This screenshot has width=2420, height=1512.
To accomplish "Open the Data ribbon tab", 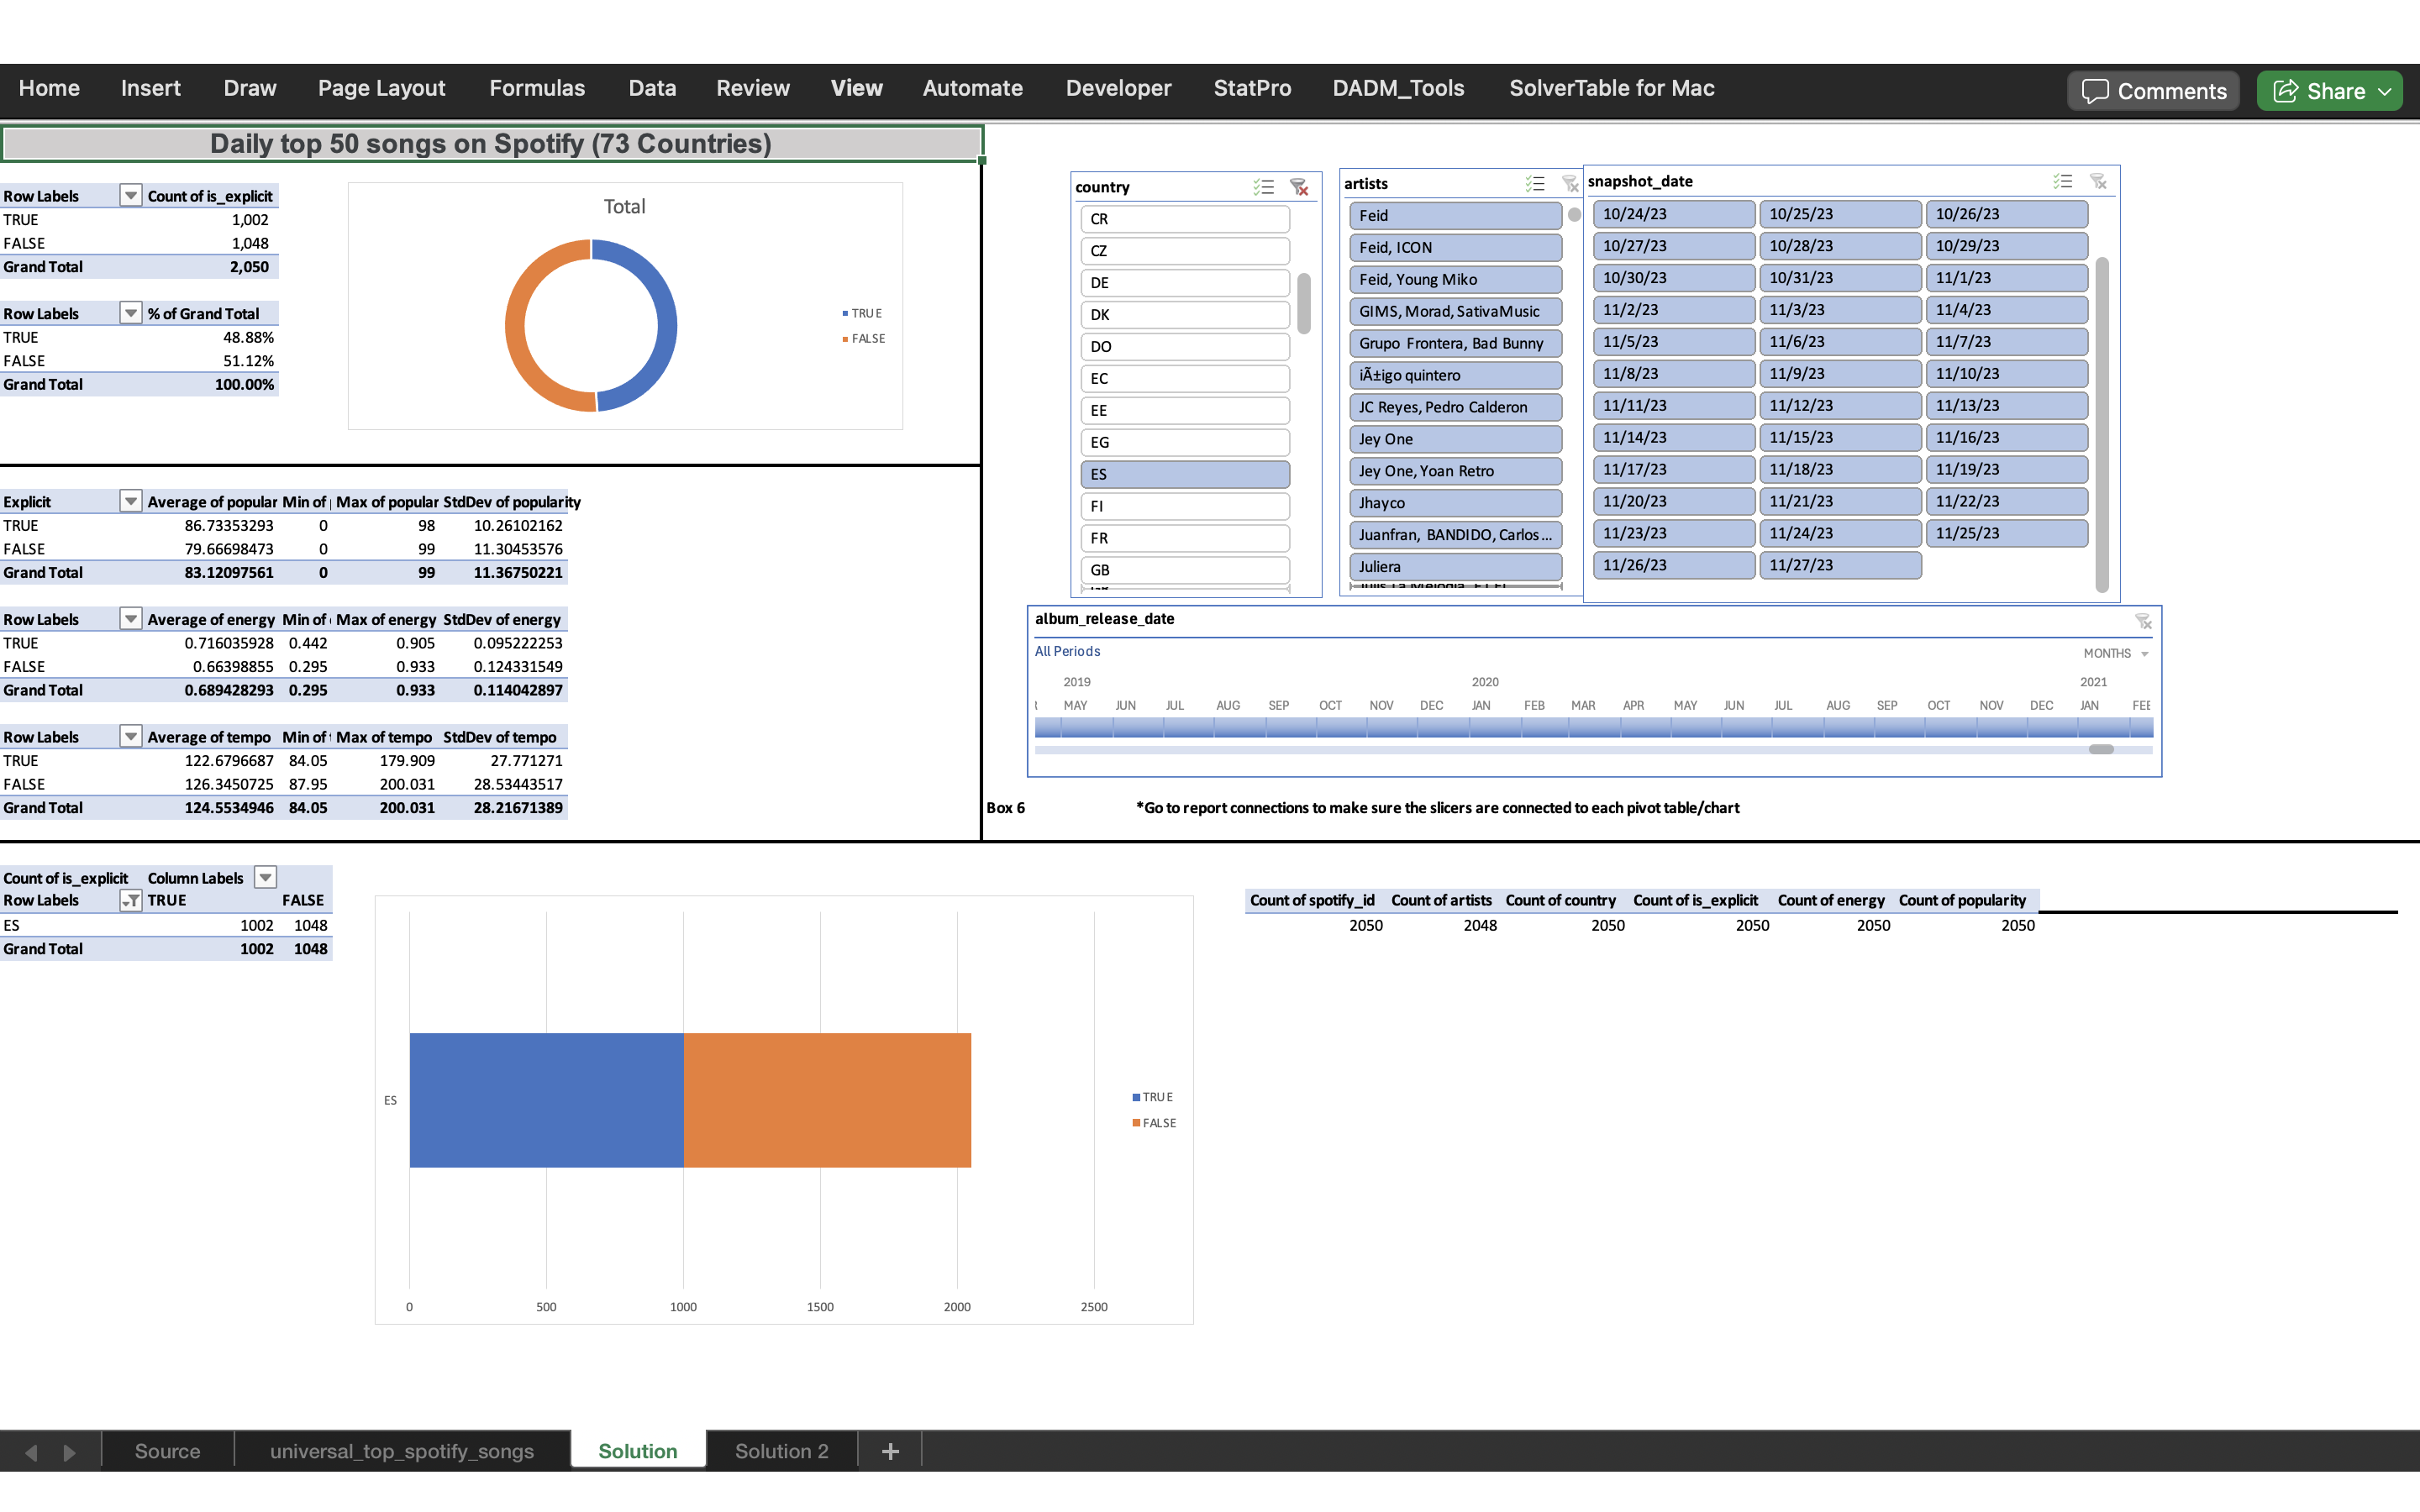I will pos(652,88).
